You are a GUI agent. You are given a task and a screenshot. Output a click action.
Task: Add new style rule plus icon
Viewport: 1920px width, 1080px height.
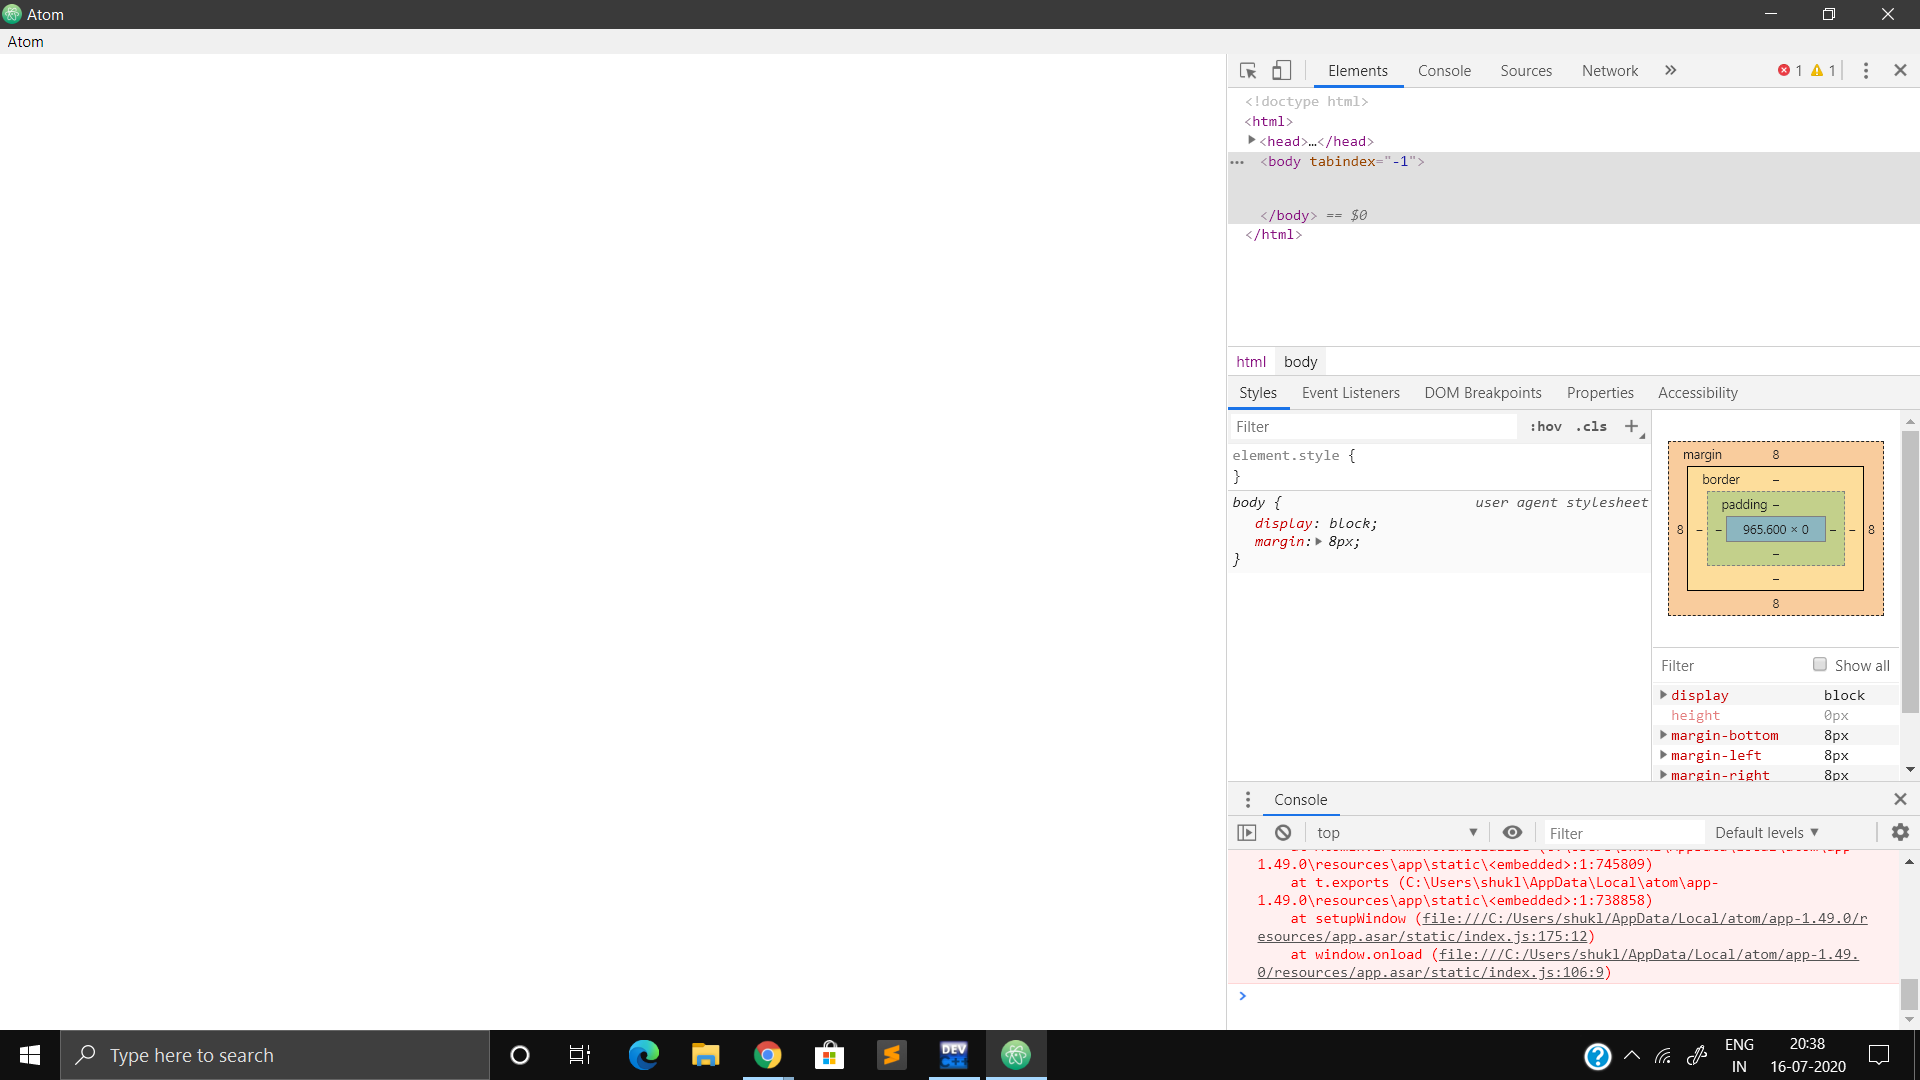1632,427
